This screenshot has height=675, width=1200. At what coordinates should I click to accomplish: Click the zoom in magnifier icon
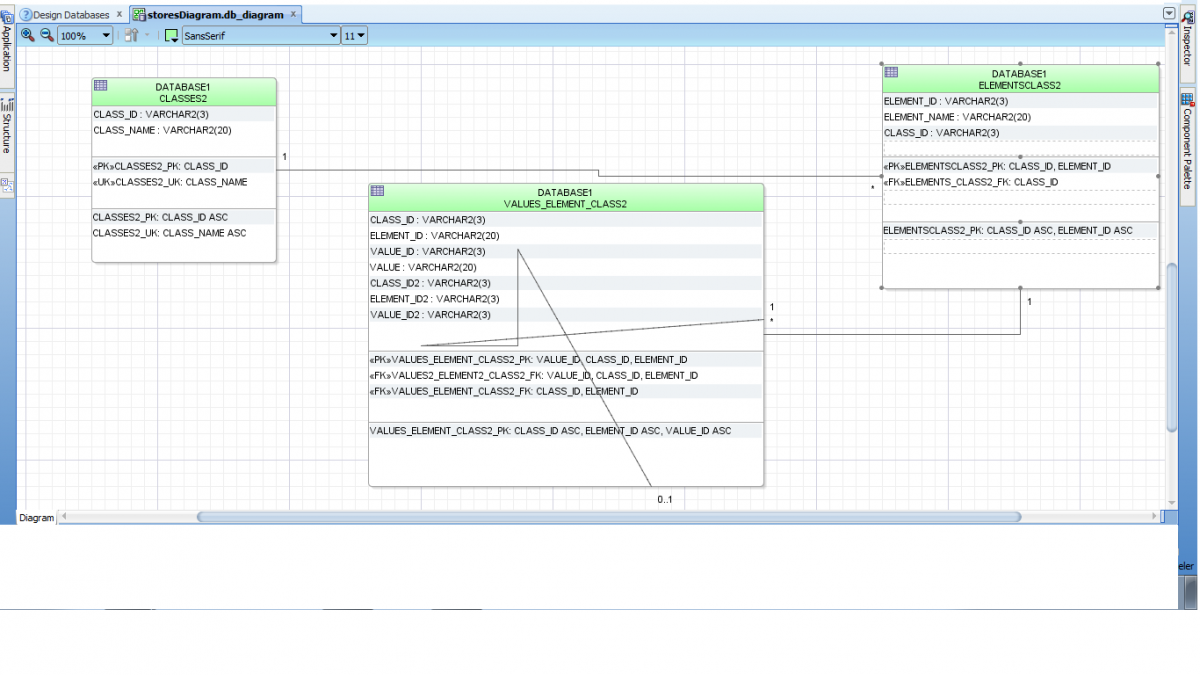point(28,35)
